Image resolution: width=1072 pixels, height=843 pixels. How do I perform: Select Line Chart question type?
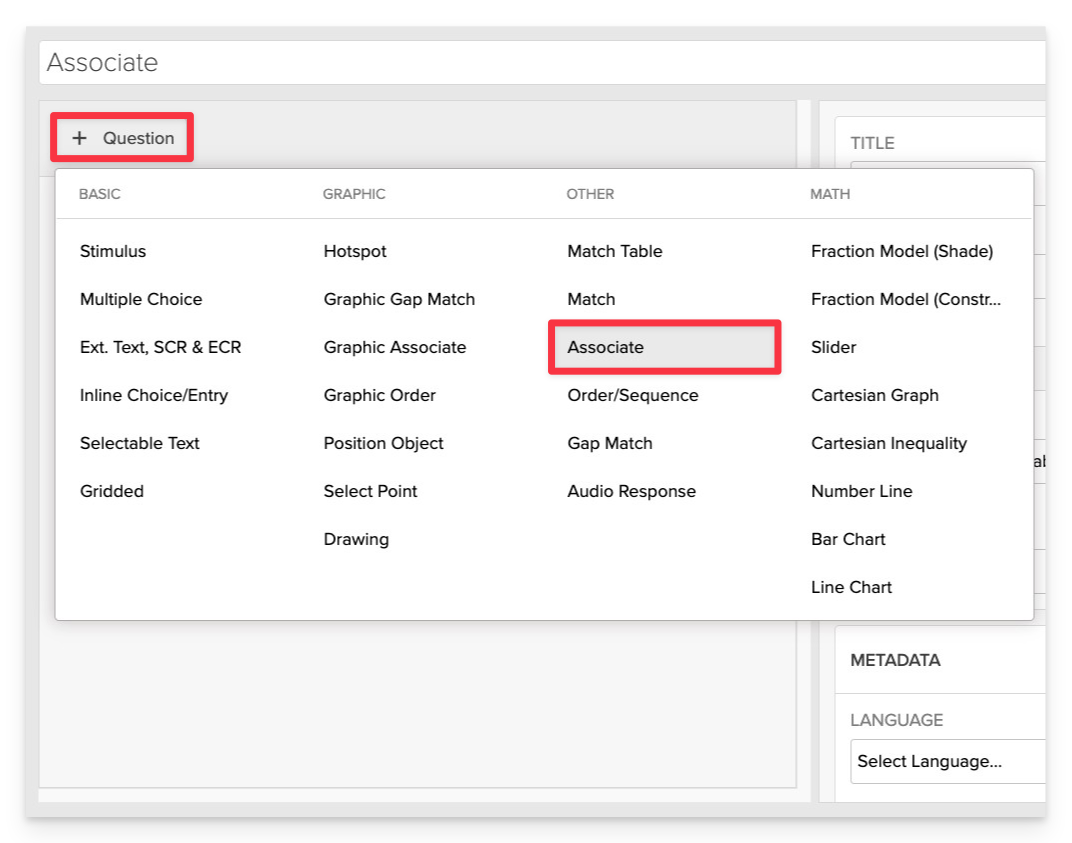coord(851,587)
